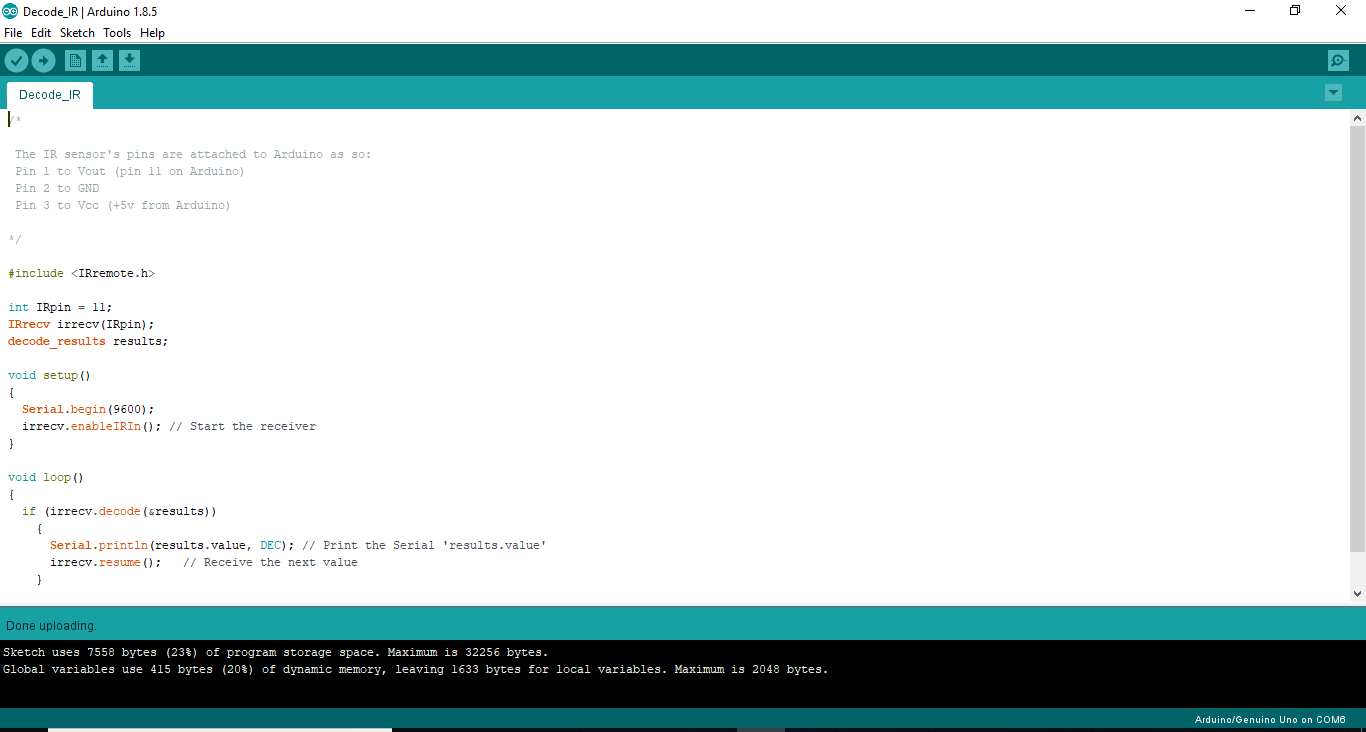The height and width of the screenshot is (732, 1366).
Task: Click the comment 'Pin 3 to Vcc' line
Action: click(123, 205)
